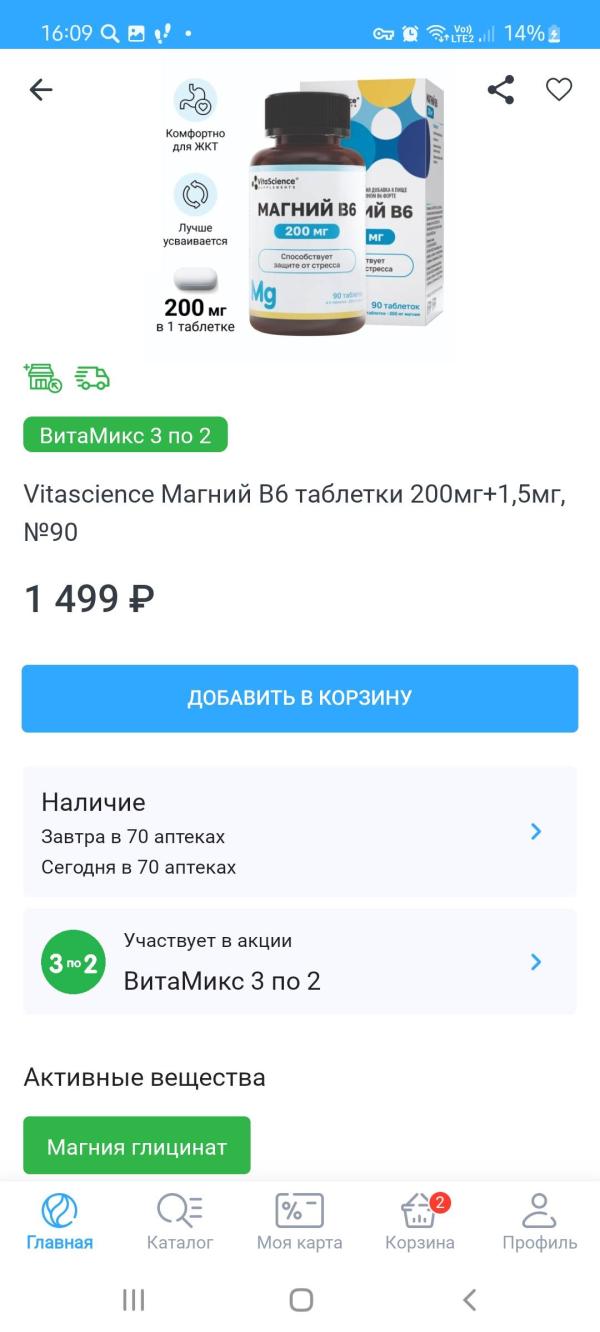Select Магния глицинат active substance tag
Screen dimensions: 600x1332
pyautogui.click(x=137, y=1146)
